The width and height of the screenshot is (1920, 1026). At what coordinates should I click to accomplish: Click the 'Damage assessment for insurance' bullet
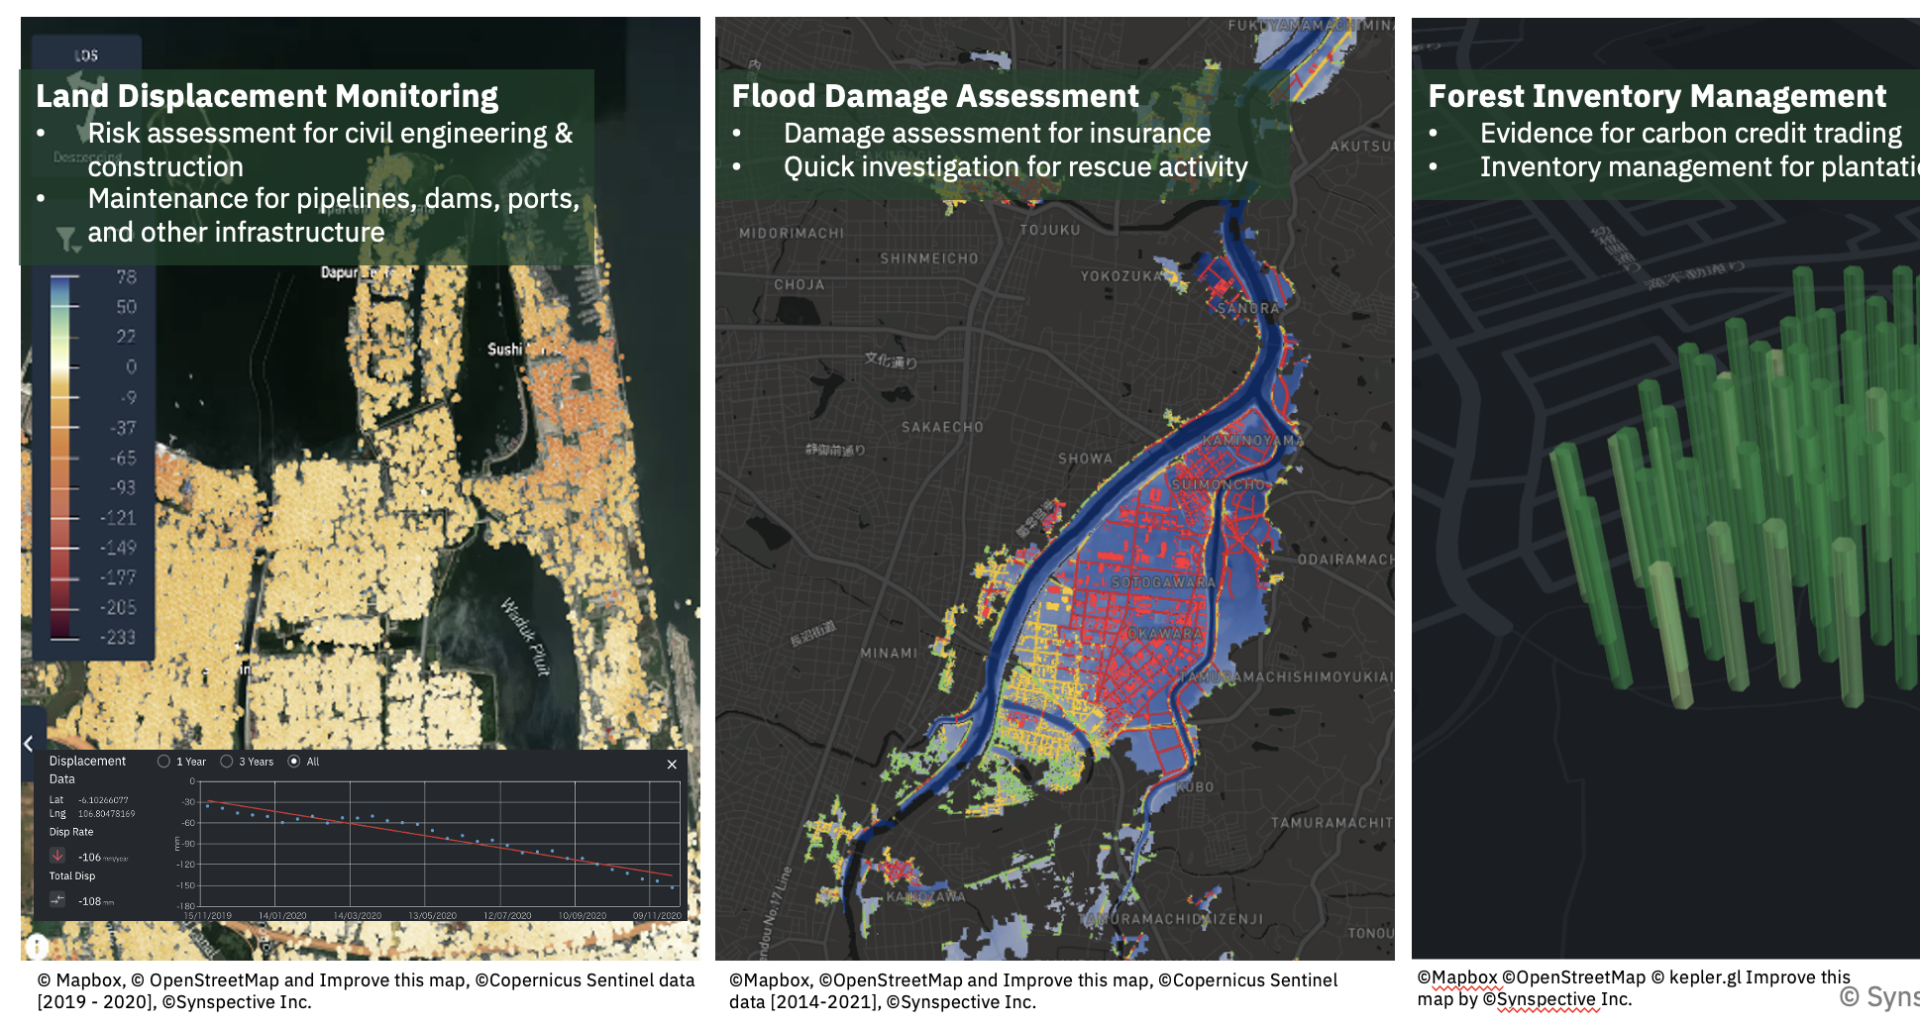[x=997, y=133]
